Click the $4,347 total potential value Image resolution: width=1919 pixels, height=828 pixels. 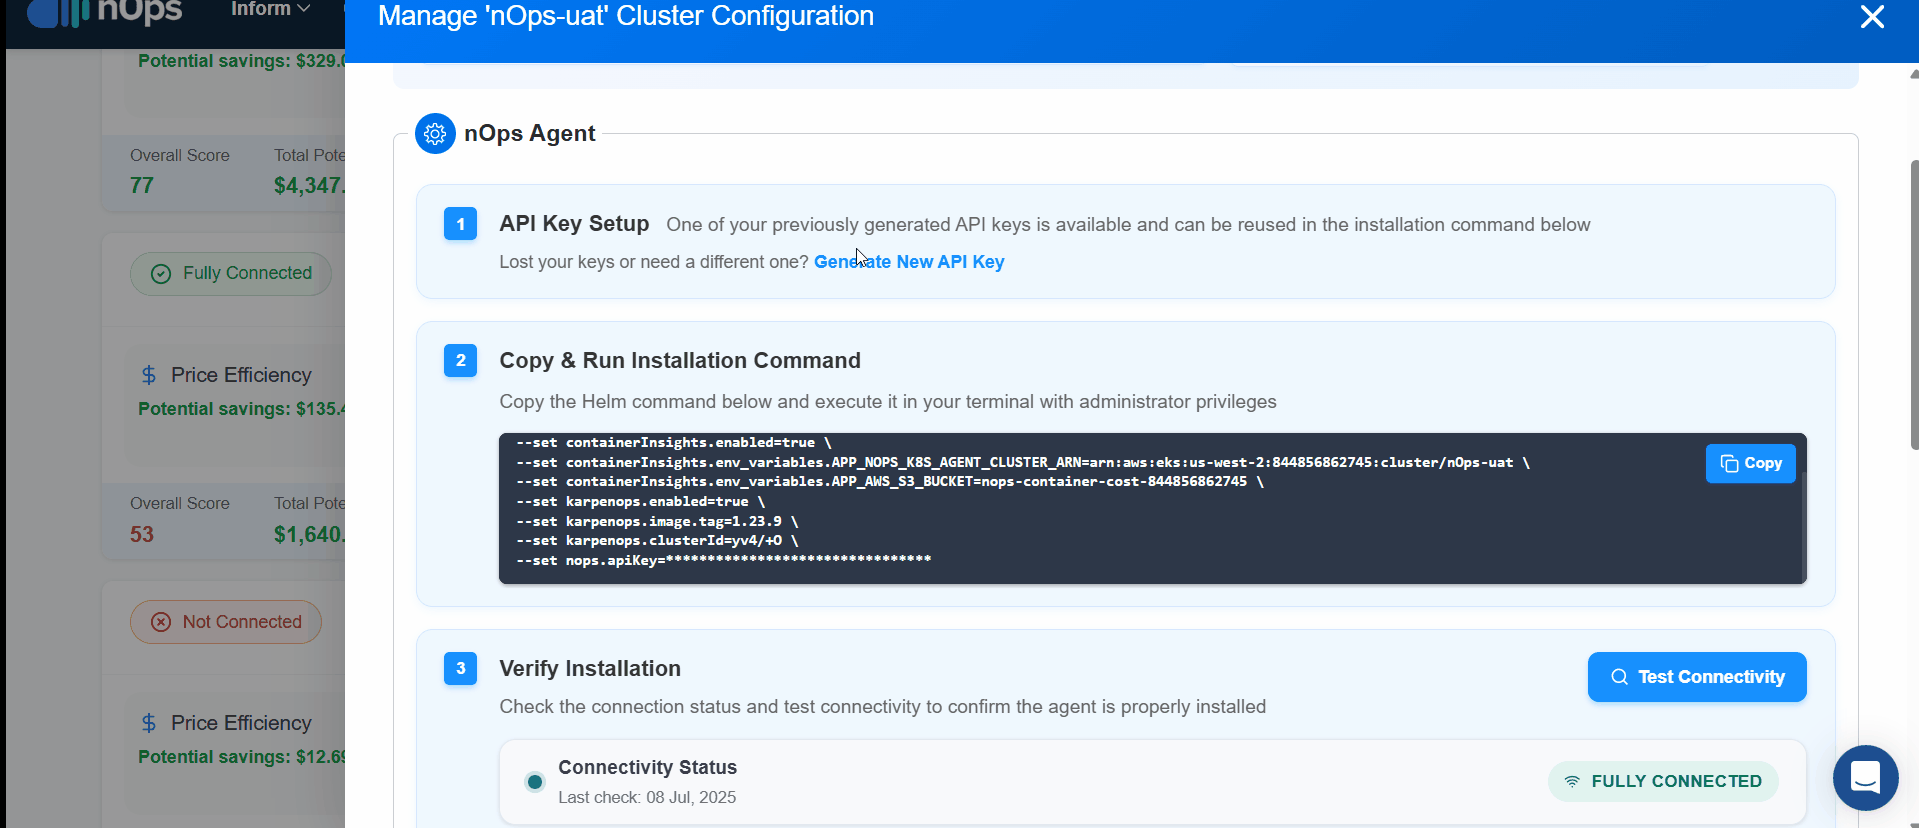(x=309, y=186)
